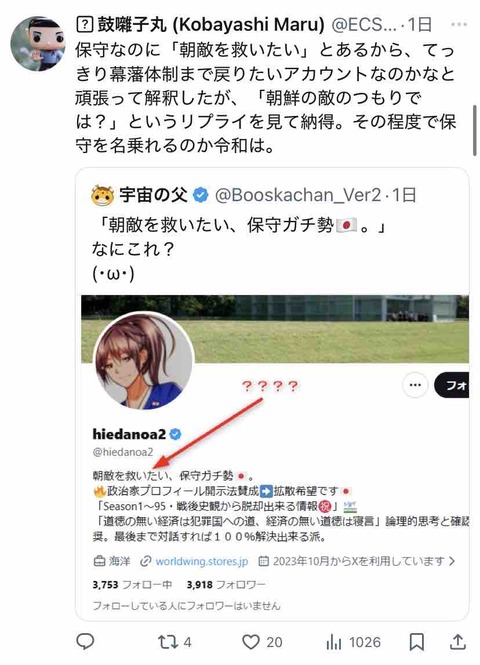Click the blue verified badge next to 宇宙の父
Image resolution: width=480 pixels, height=665 pixels.
[x=201, y=195]
